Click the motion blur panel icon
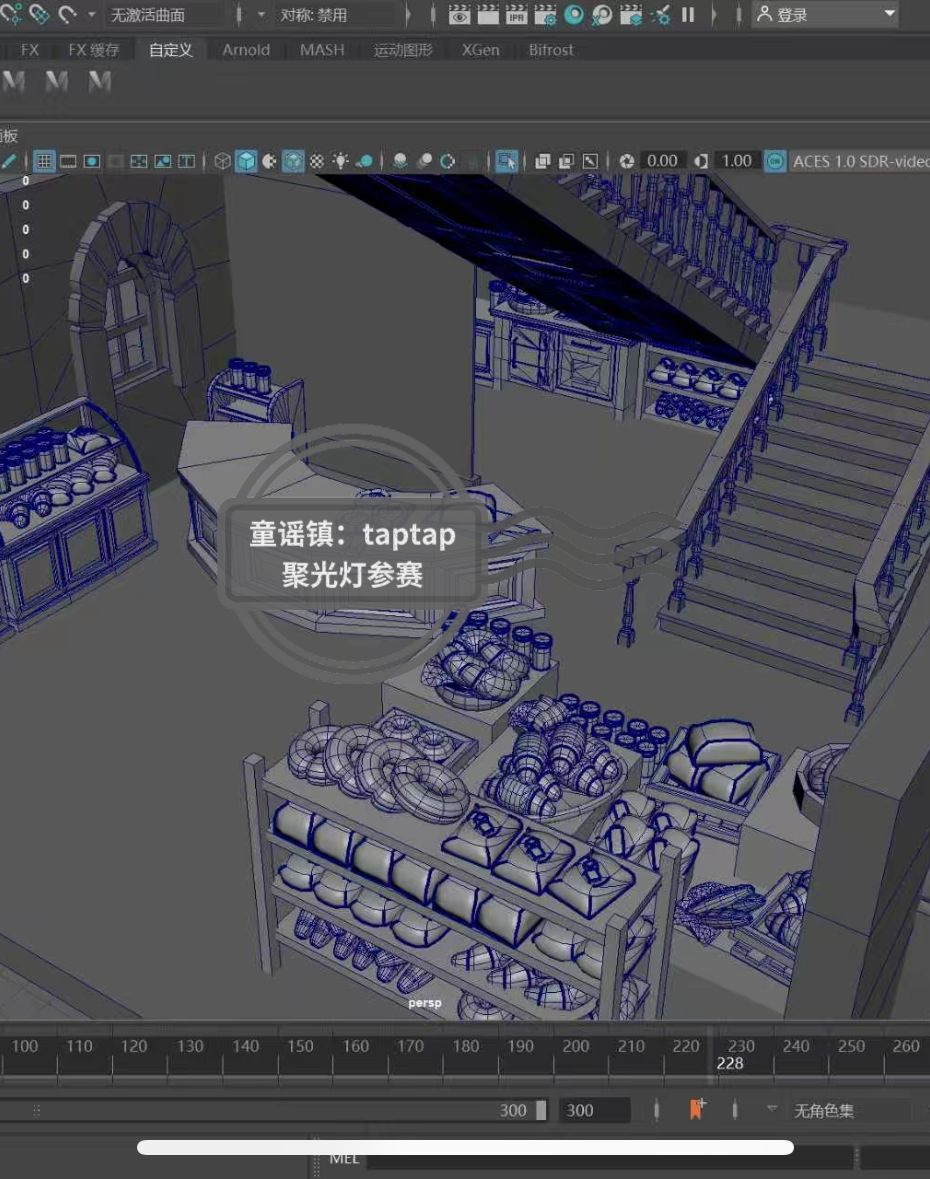 click(424, 161)
